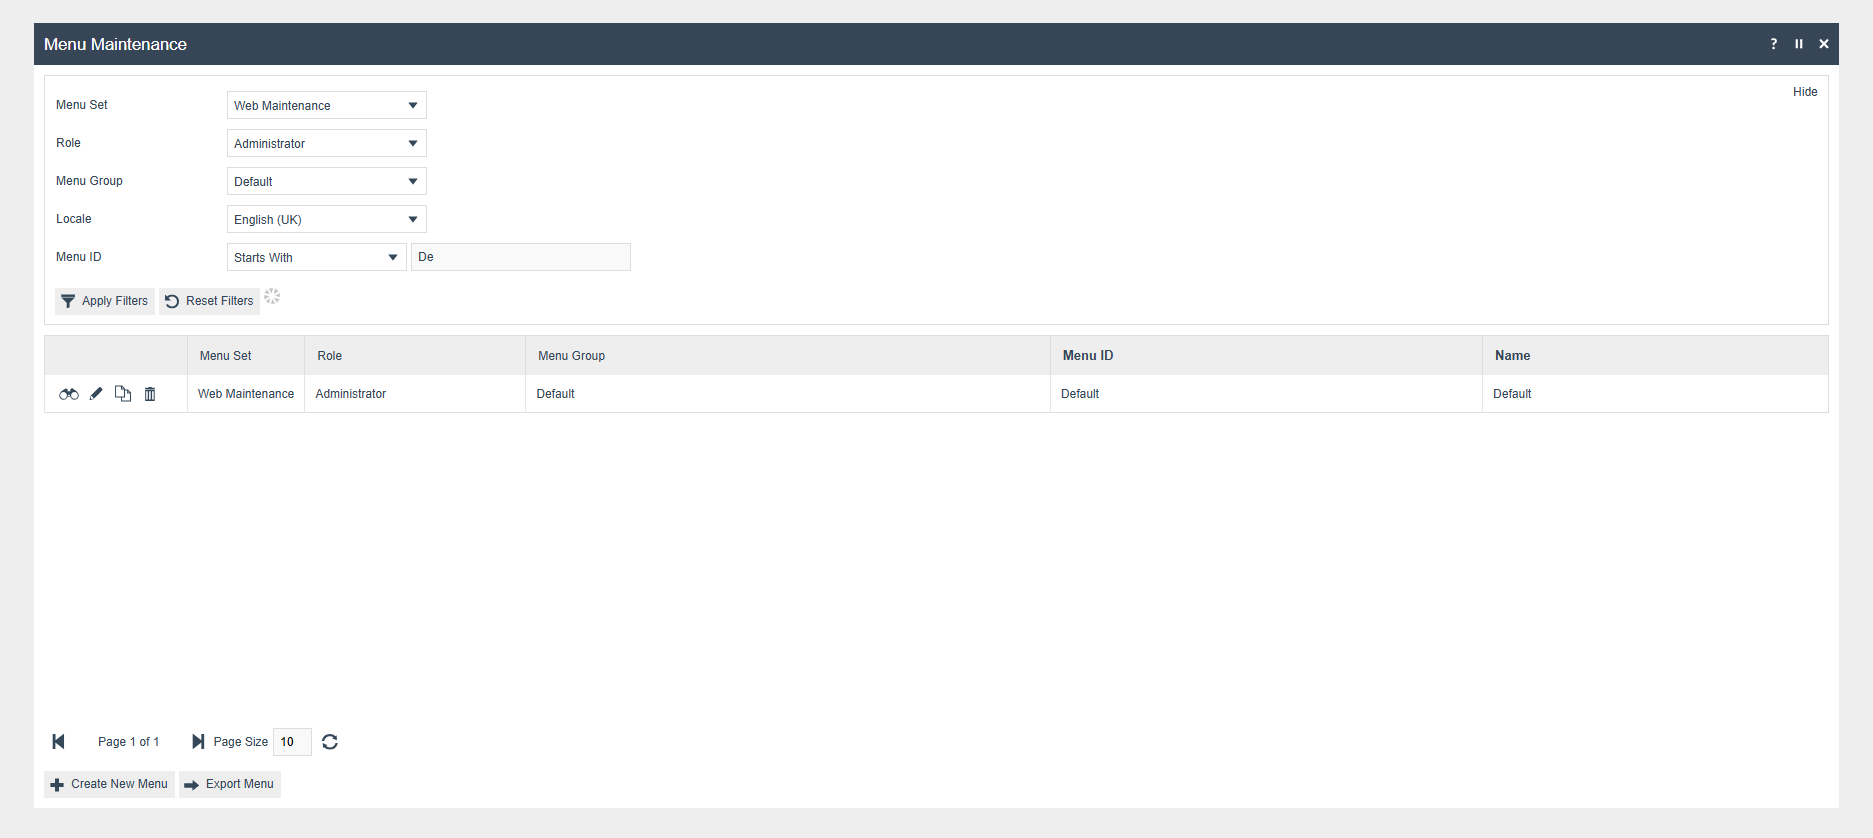This screenshot has width=1873, height=838.
Task: Delete the Default menu row with trash icon
Action: pos(150,394)
